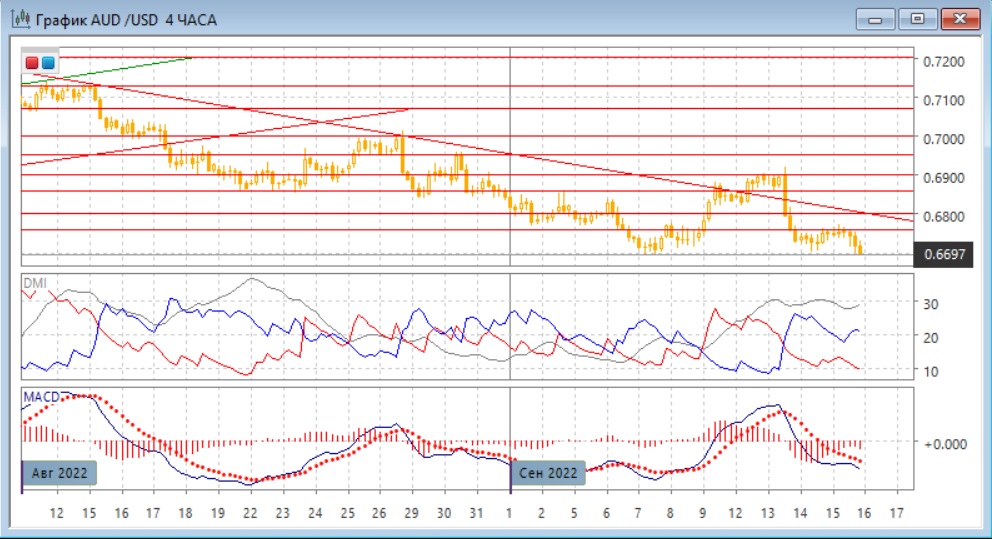Maximize the AUD/USD chart window
The image size is (992, 539).
[917, 18]
